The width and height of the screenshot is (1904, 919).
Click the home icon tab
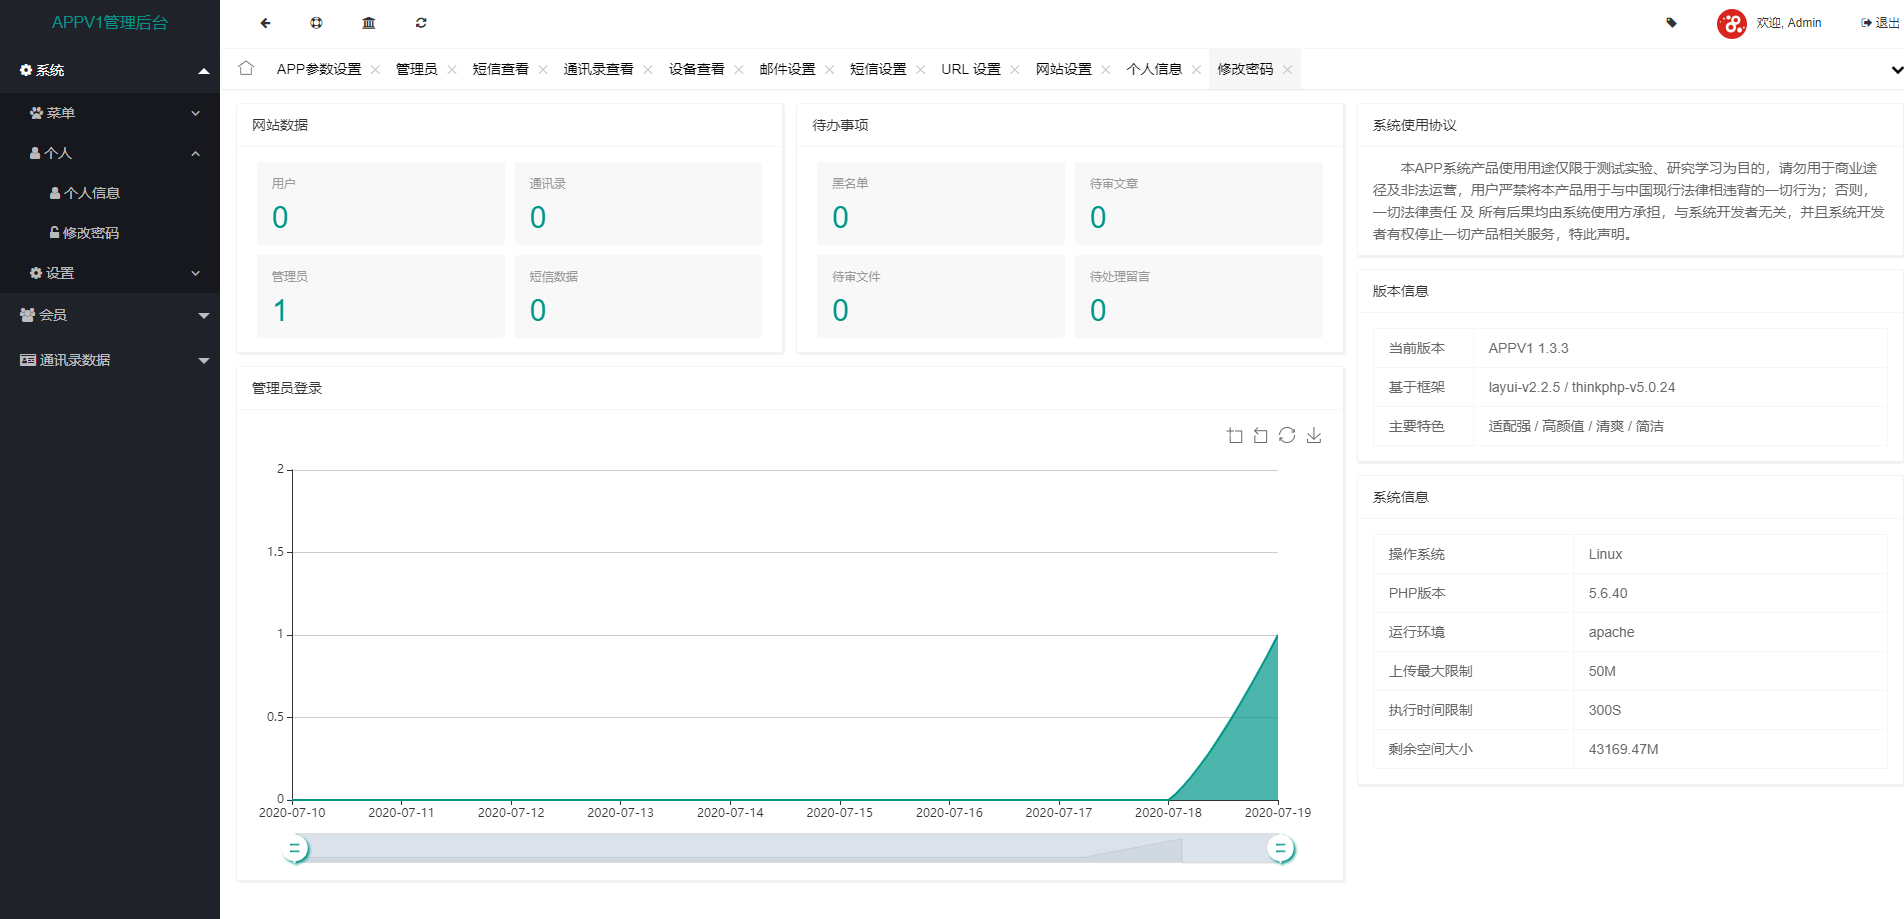(246, 68)
